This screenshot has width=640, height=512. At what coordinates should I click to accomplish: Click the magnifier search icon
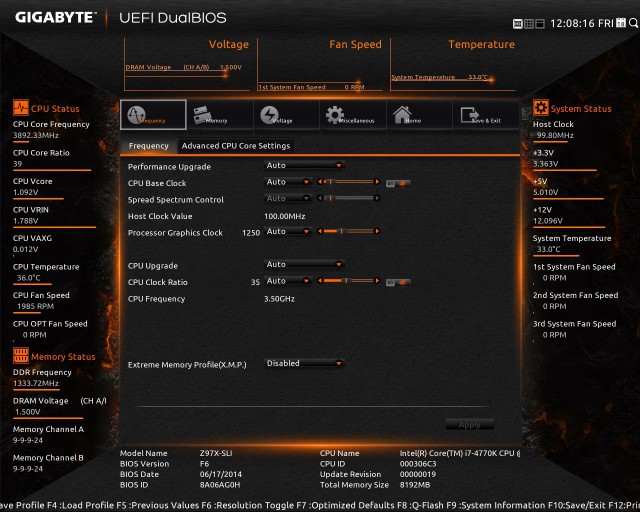click(x=633, y=23)
